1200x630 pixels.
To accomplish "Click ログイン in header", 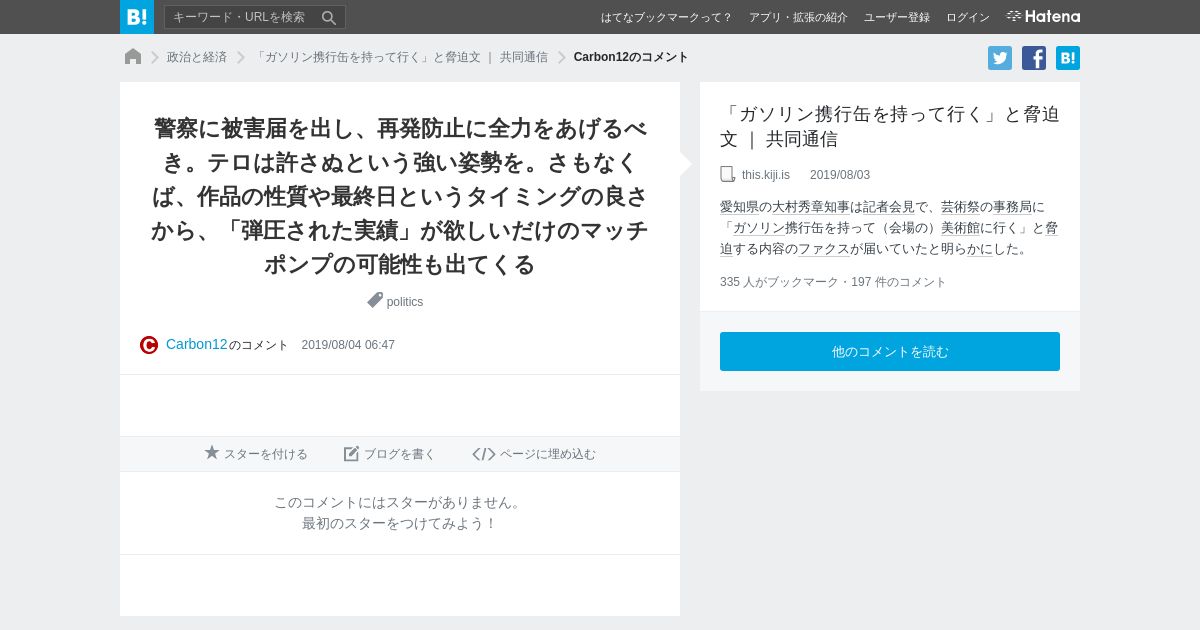I will click(x=968, y=17).
